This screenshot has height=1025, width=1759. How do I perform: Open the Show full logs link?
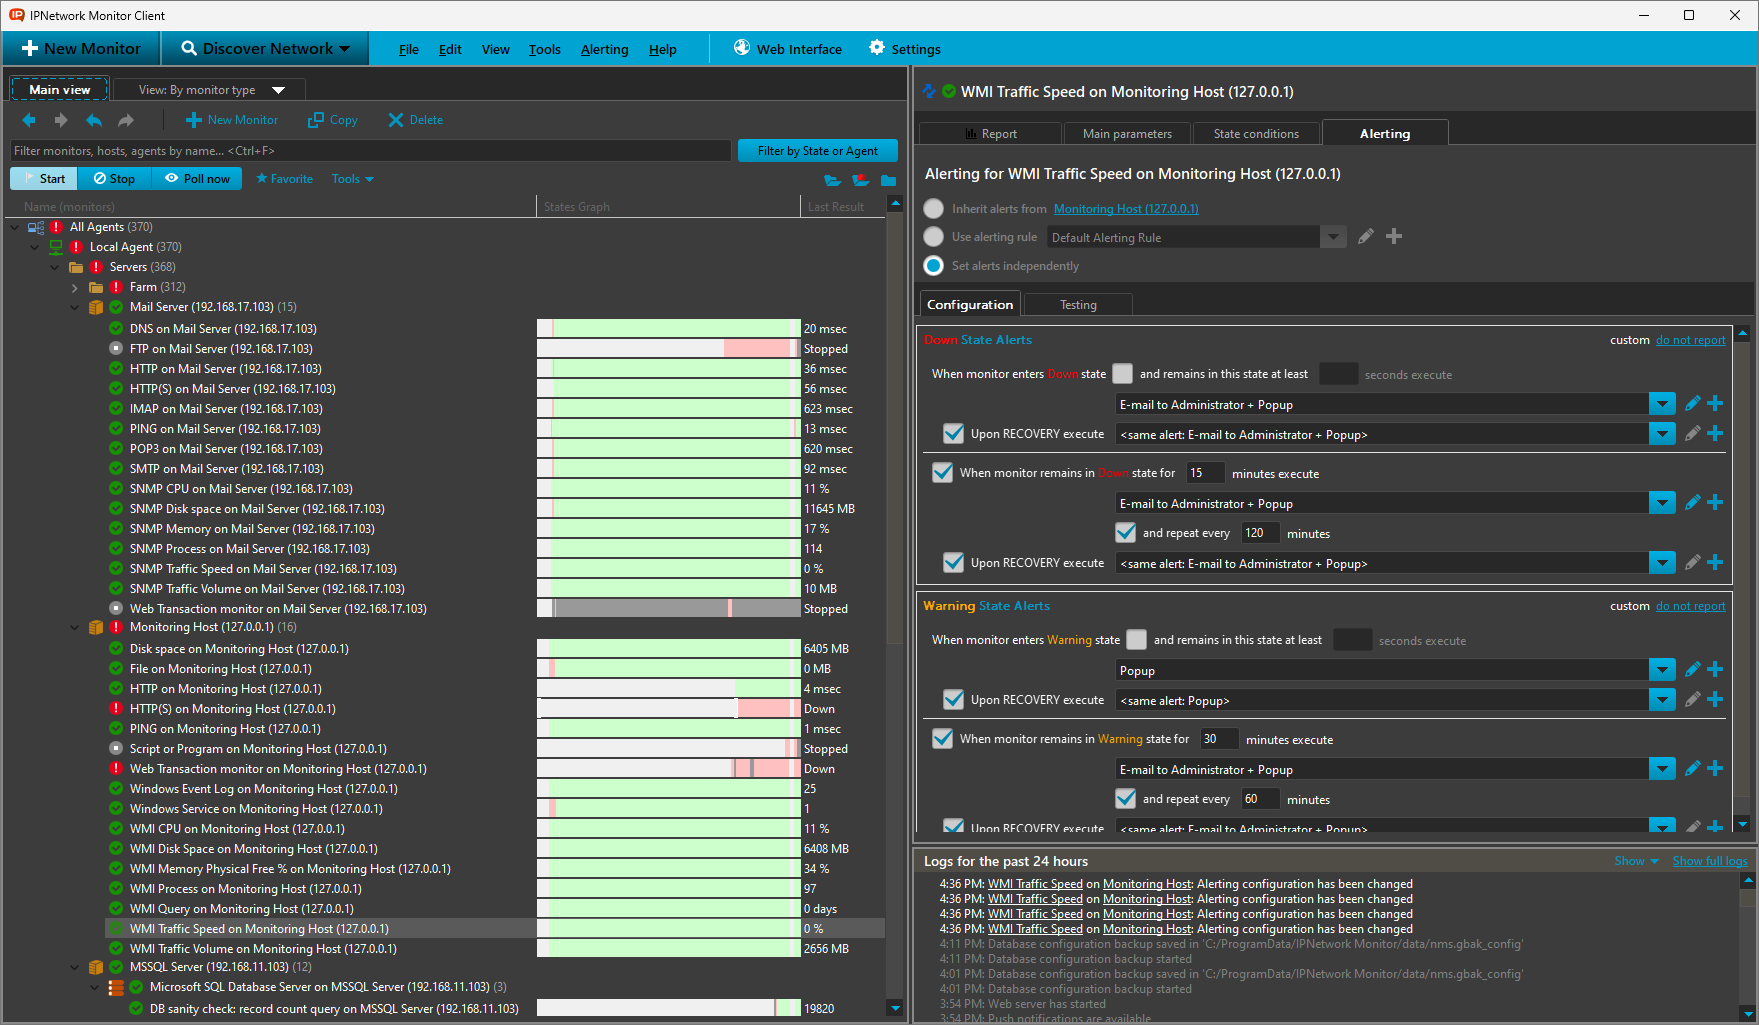(1709, 861)
